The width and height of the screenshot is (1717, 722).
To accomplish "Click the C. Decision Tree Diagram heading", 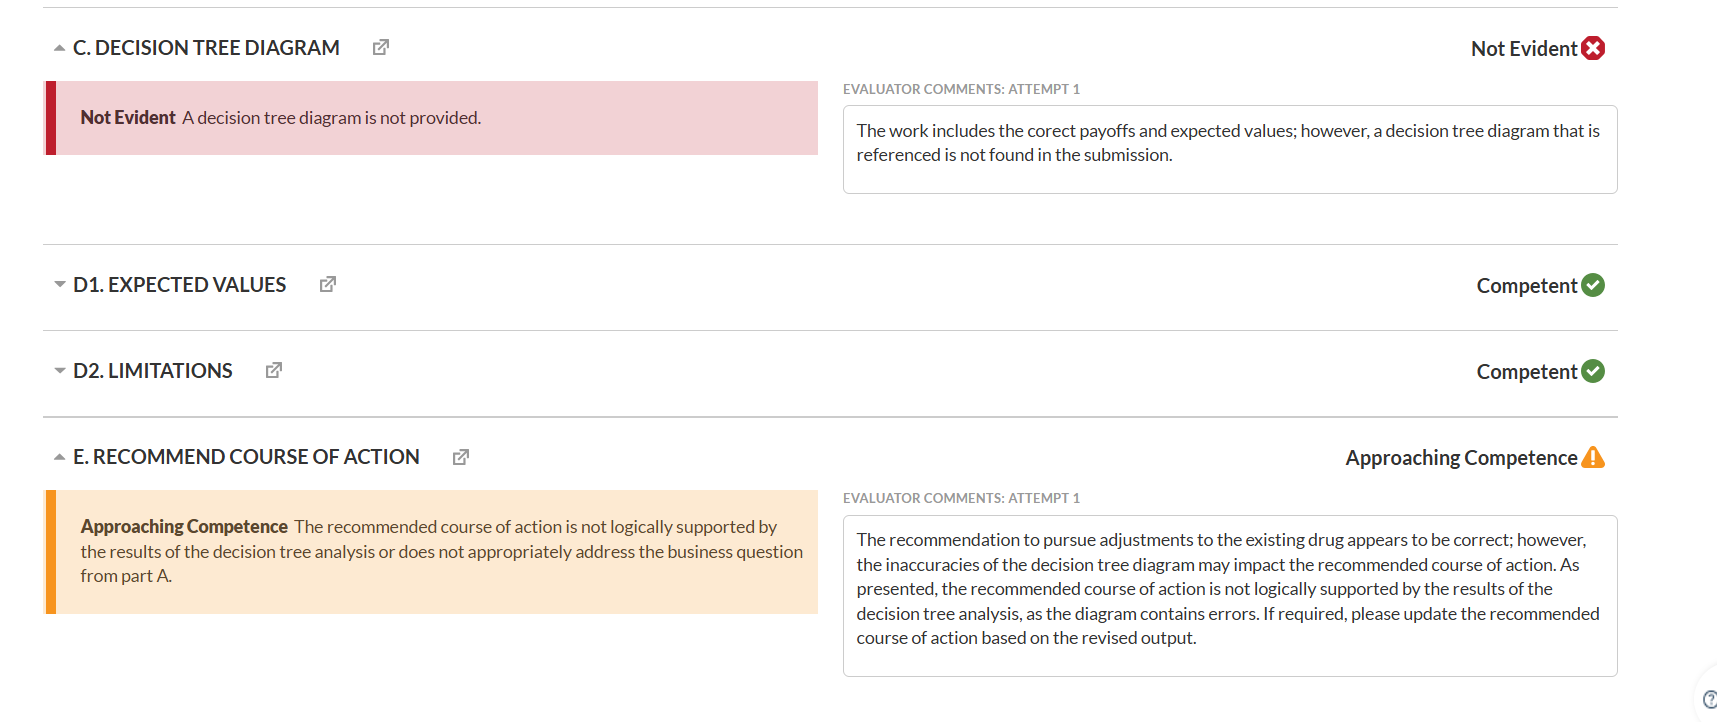I will (x=206, y=48).
